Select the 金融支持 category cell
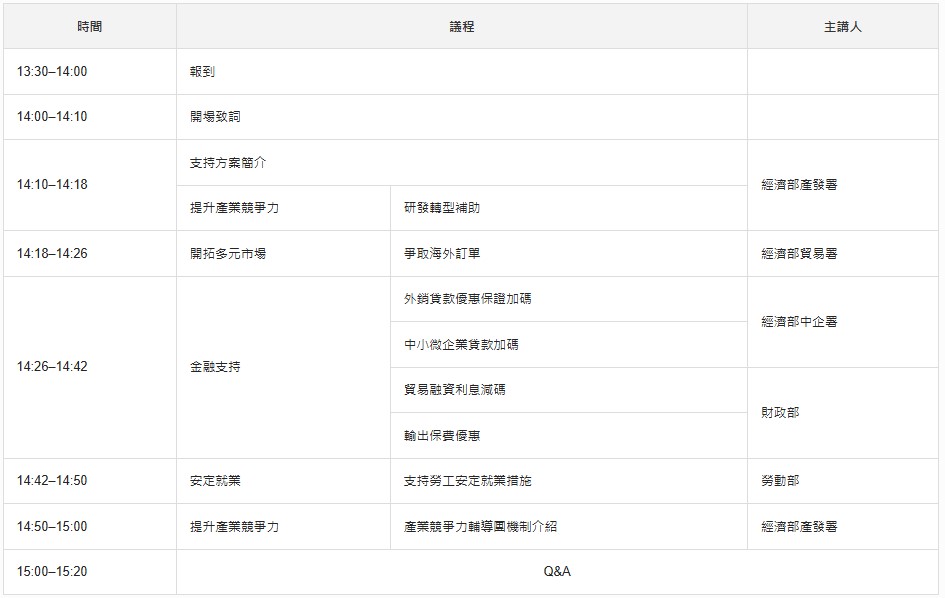The width and height of the screenshot is (945, 598). [x=215, y=367]
